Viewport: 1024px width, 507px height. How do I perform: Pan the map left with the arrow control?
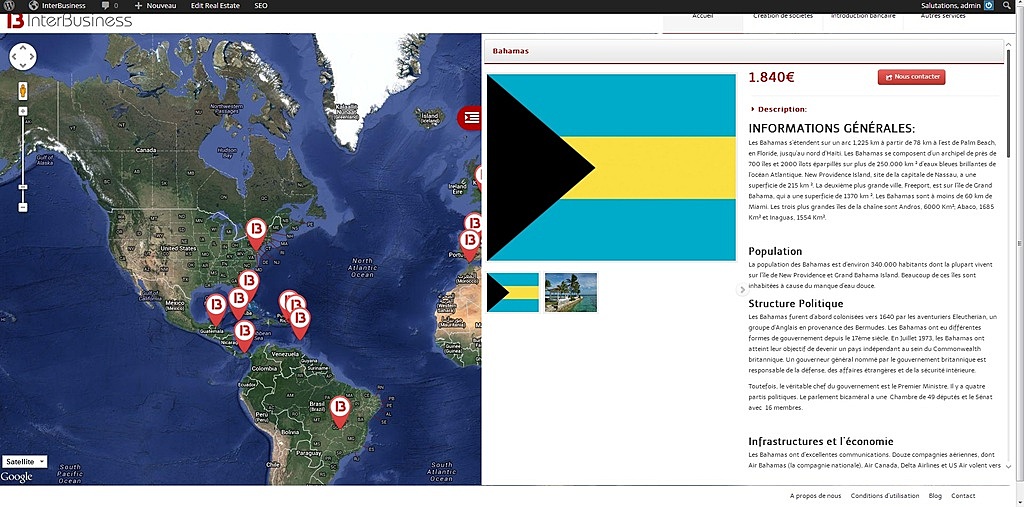click(15, 57)
